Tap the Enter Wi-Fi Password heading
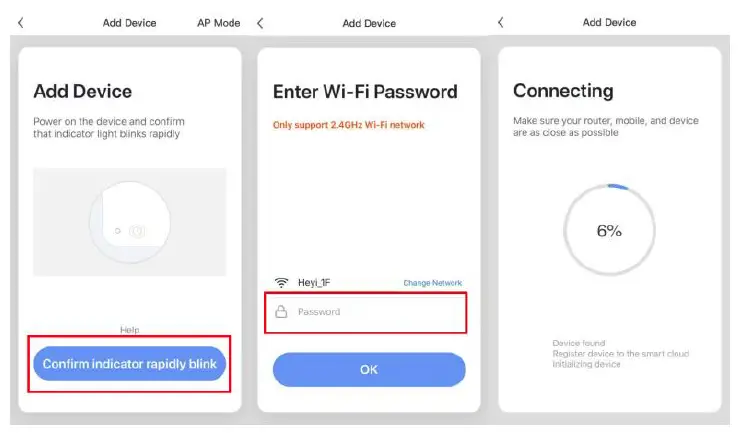741x433 pixels. pos(365,92)
